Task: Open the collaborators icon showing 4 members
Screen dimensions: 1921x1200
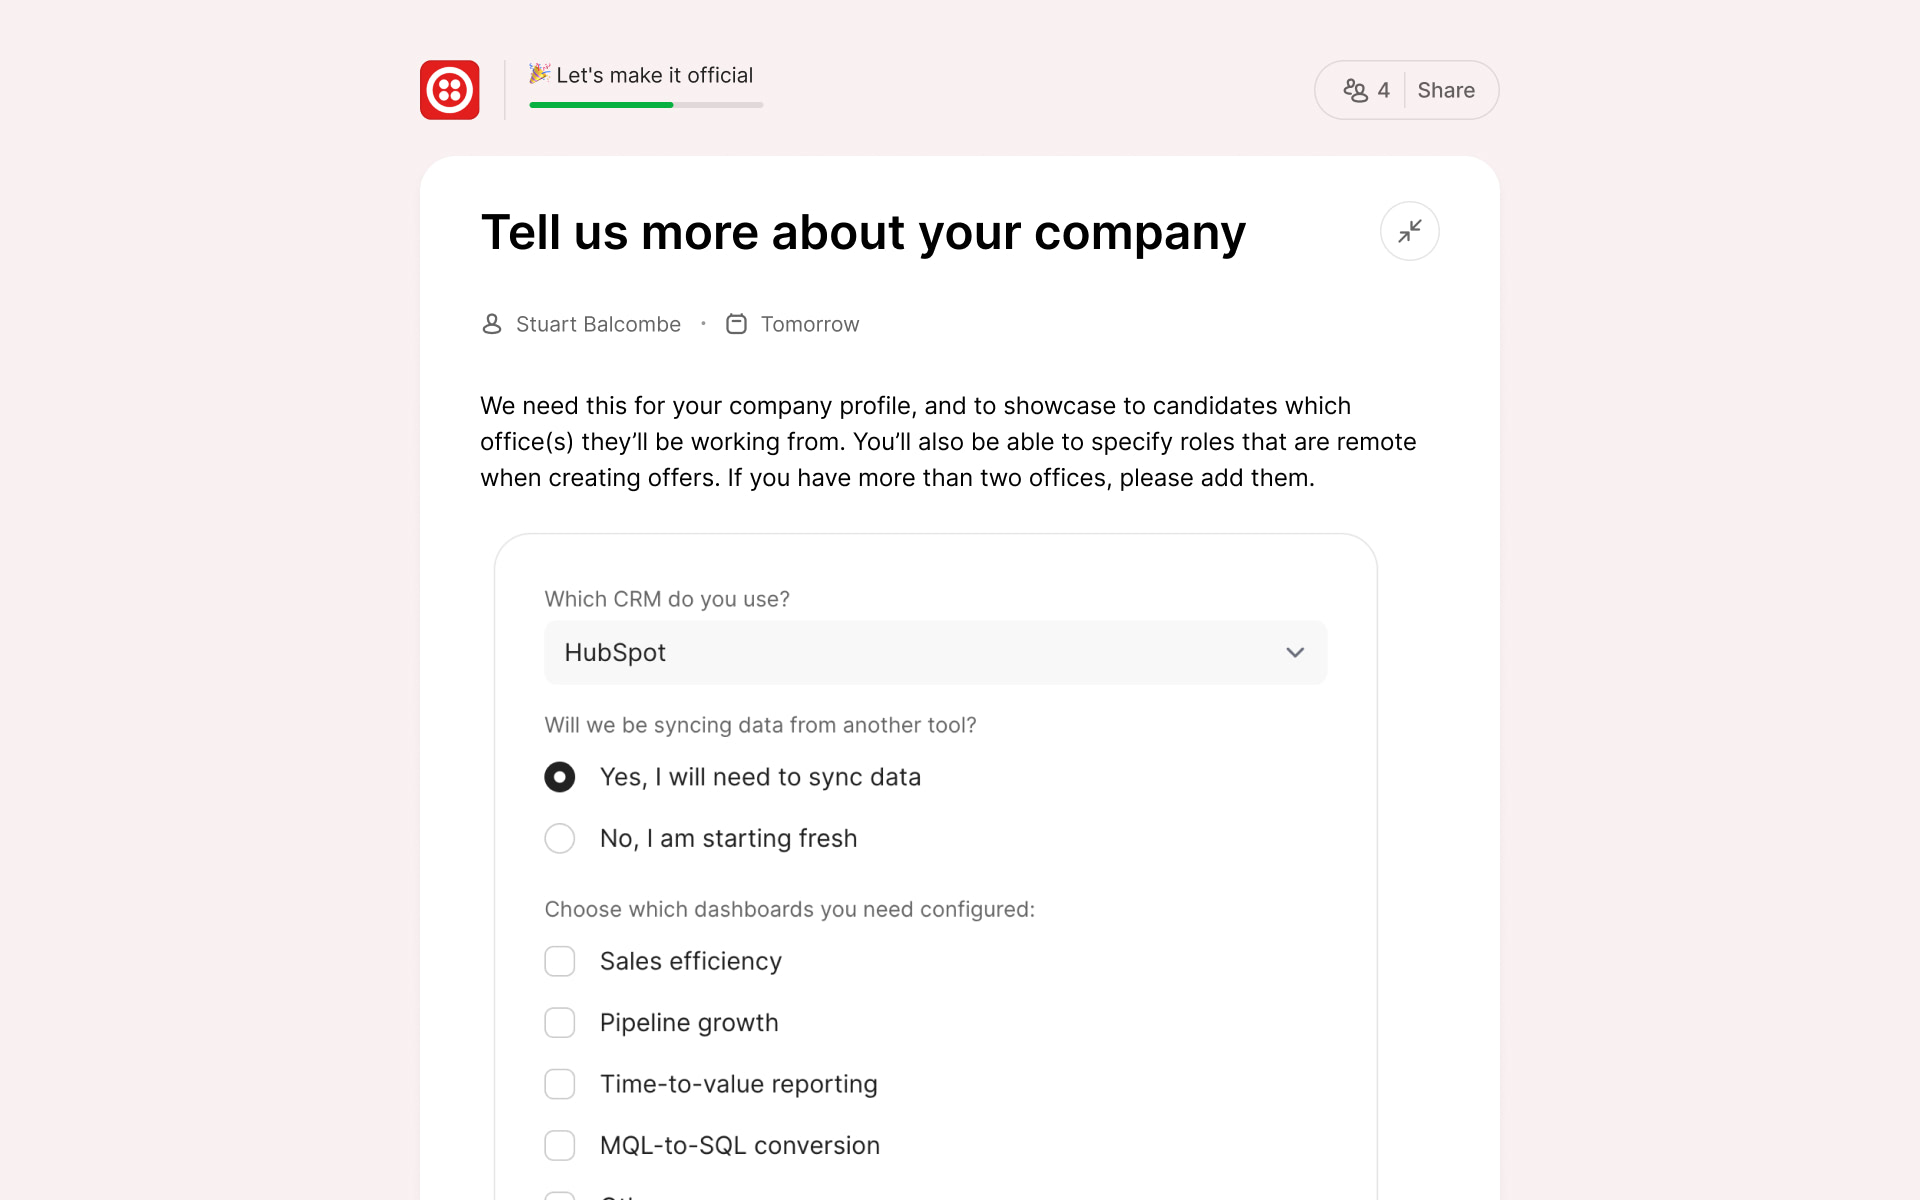Action: pyautogui.click(x=1357, y=90)
